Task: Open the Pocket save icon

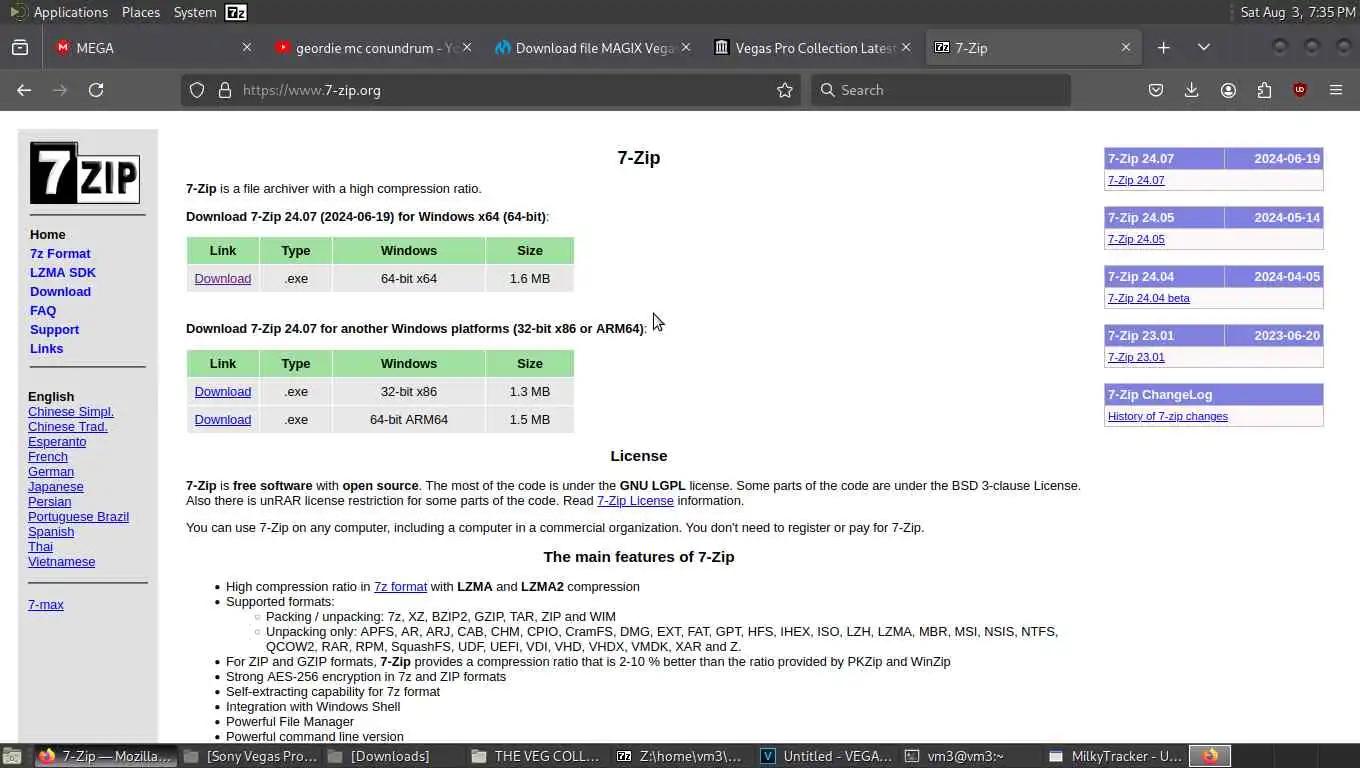Action: (x=1156, y=90)
